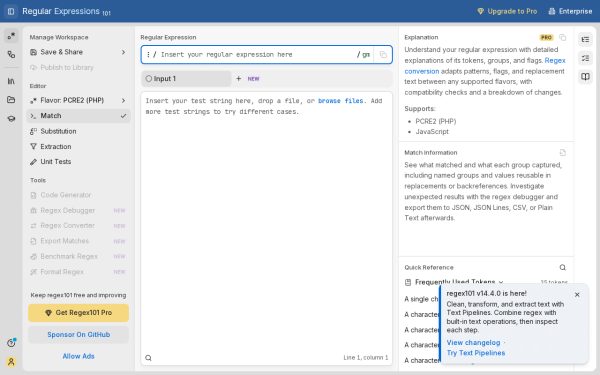Click Get Regex101 Pro button

click(78, 313)
